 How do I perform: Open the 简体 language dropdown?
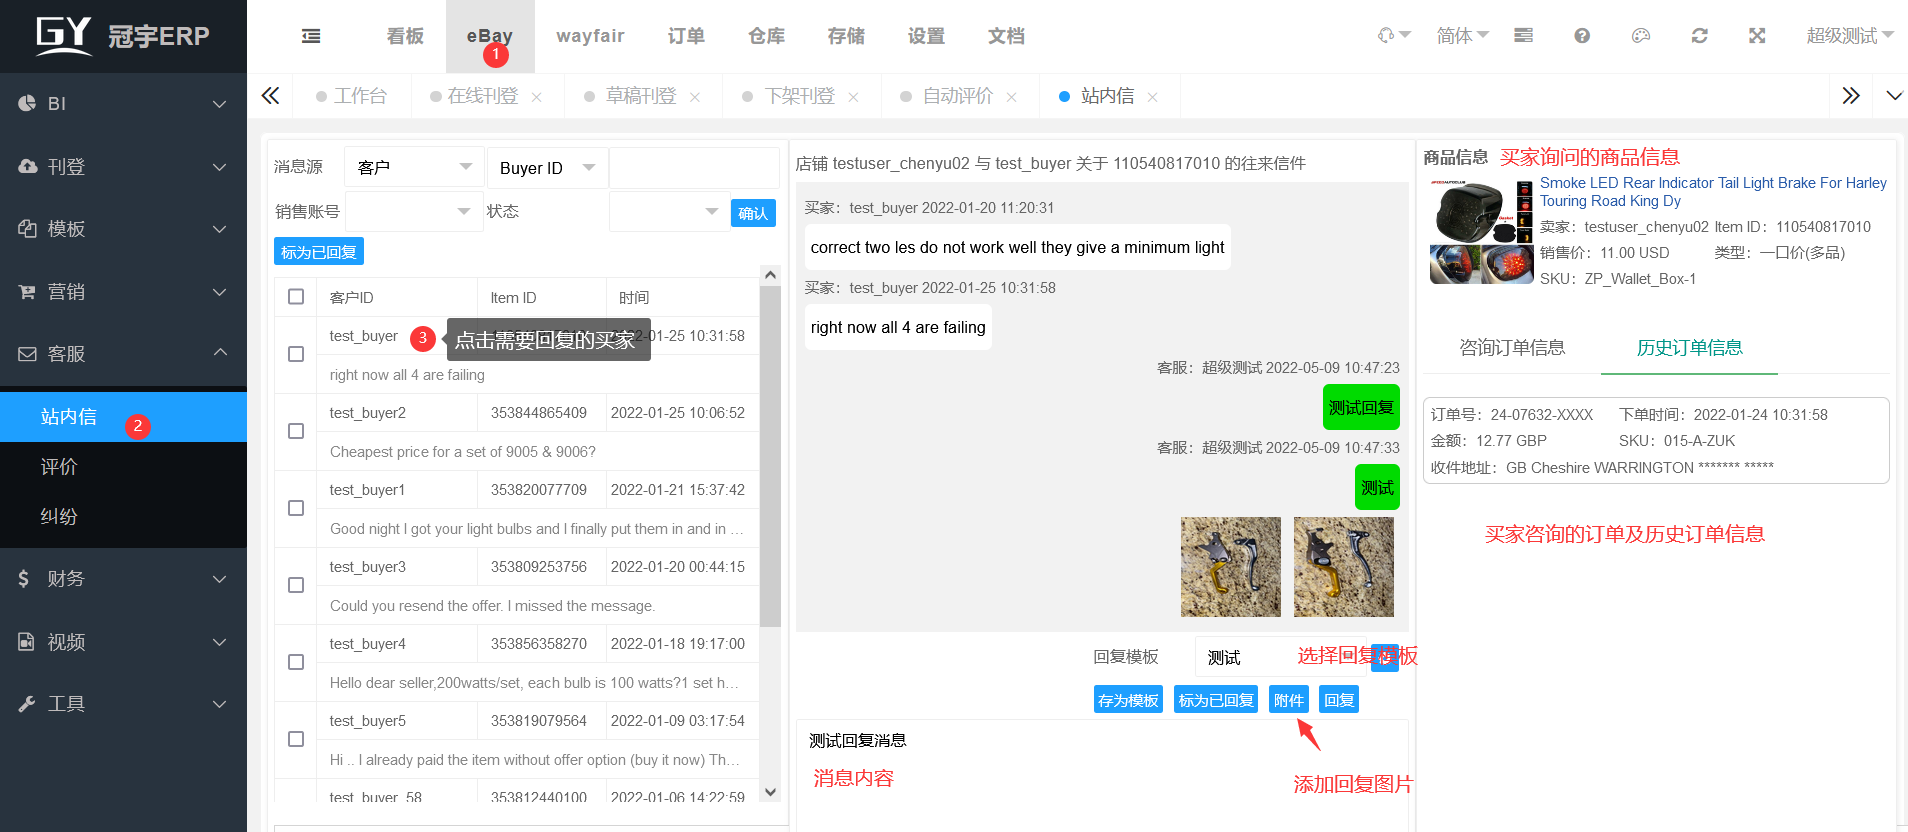pos(1462,36)
